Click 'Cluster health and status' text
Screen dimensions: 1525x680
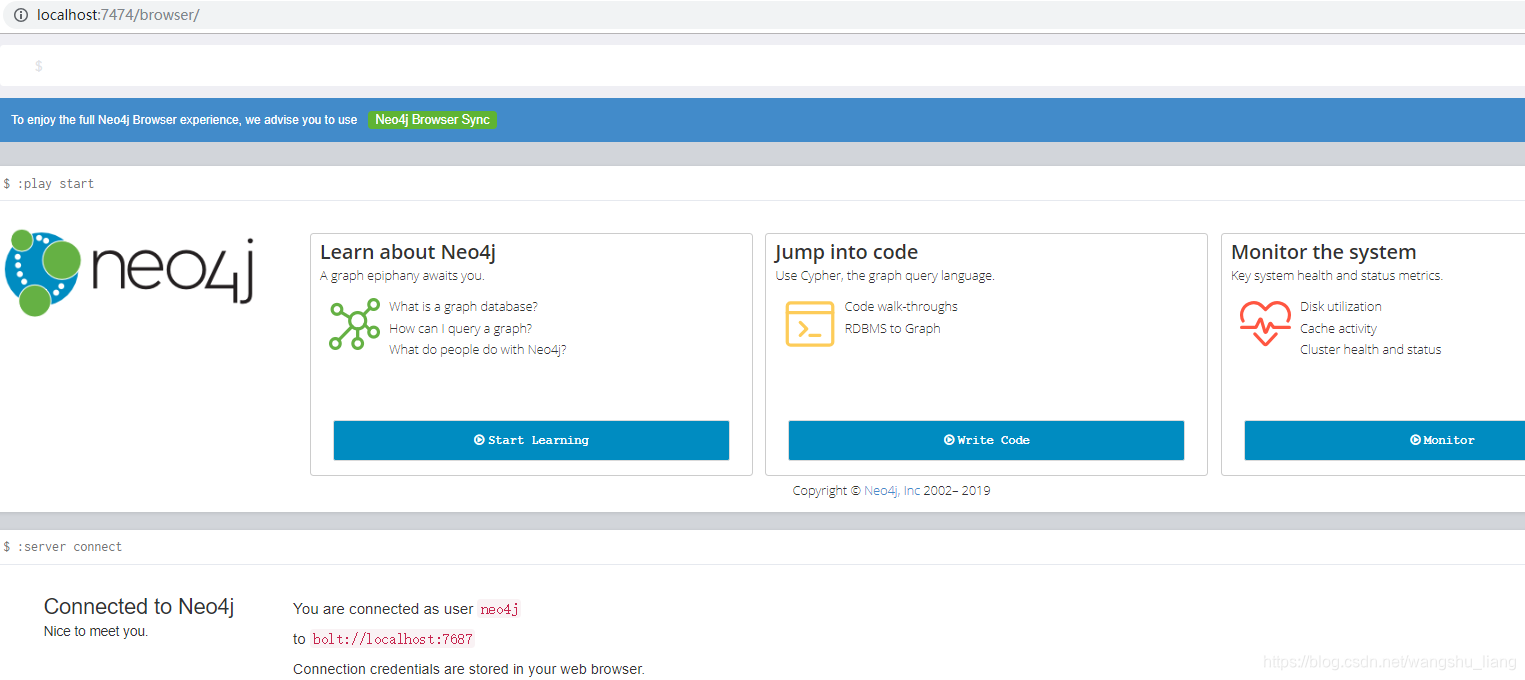pyautogui.click(x=1371, y=350)
